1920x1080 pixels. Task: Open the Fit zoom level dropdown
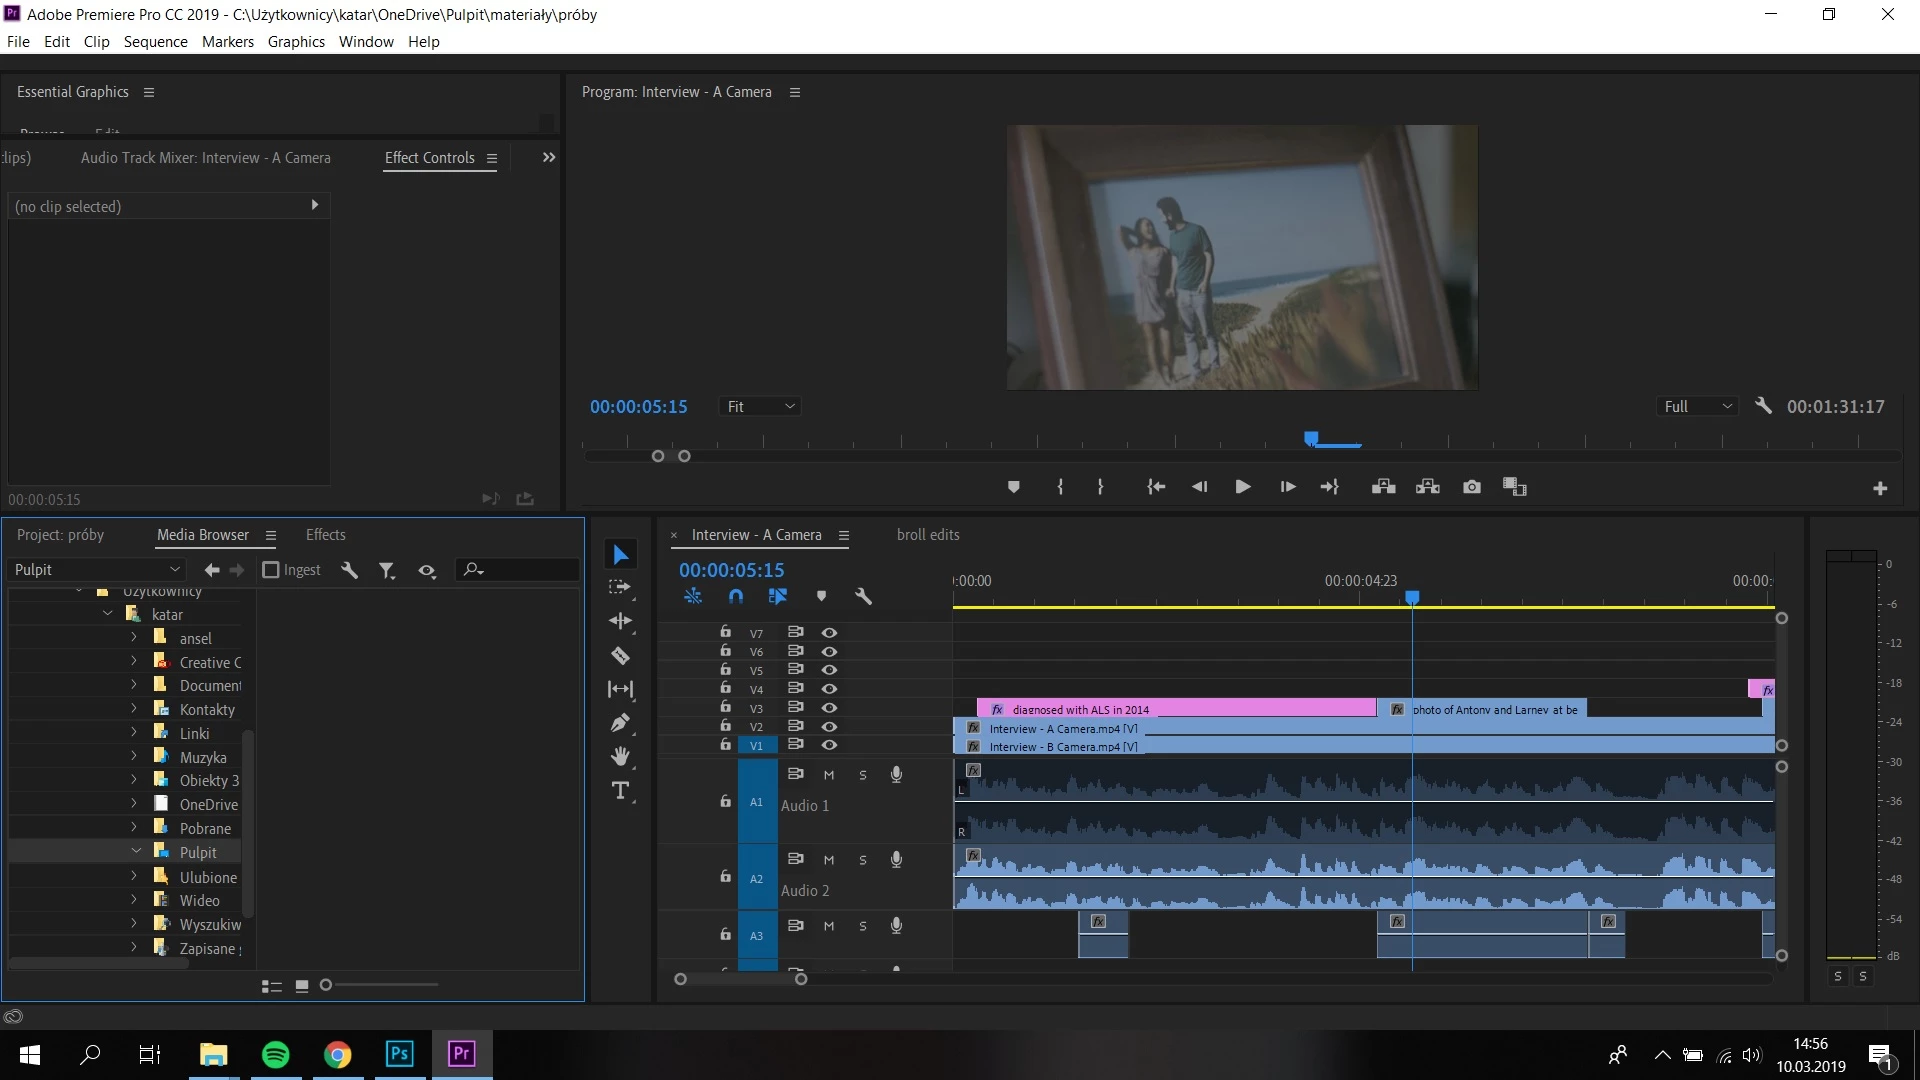(760, 407)
